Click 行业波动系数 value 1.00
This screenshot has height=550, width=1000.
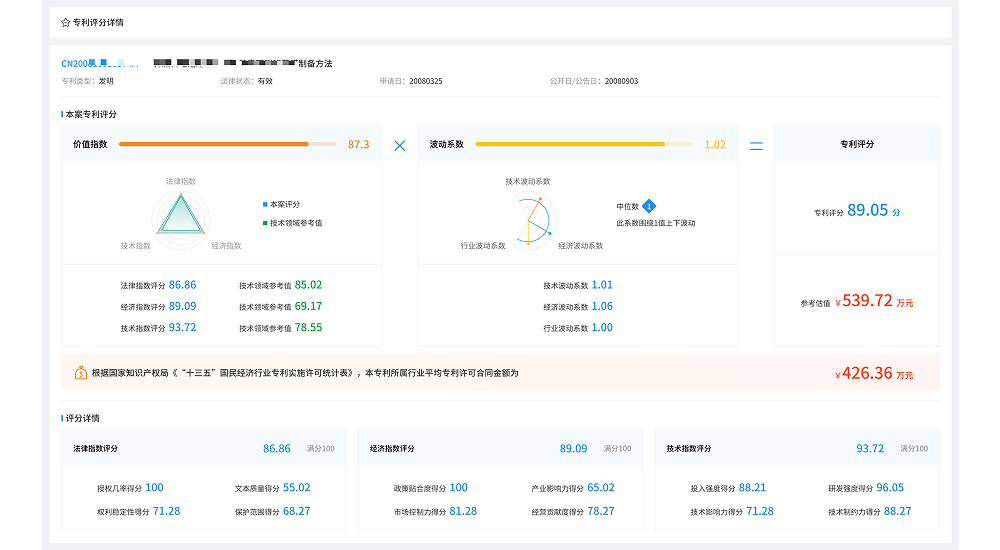602,327
